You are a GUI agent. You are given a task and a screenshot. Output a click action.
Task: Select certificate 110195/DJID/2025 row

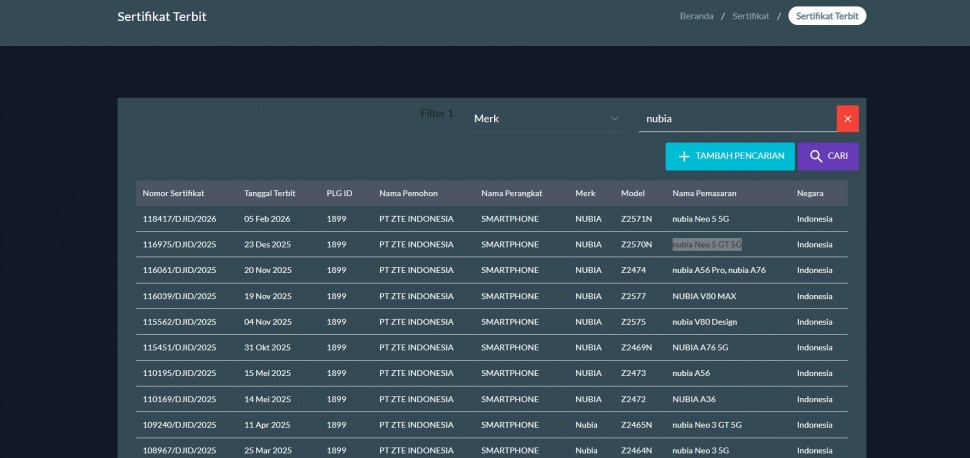point(179,374)
